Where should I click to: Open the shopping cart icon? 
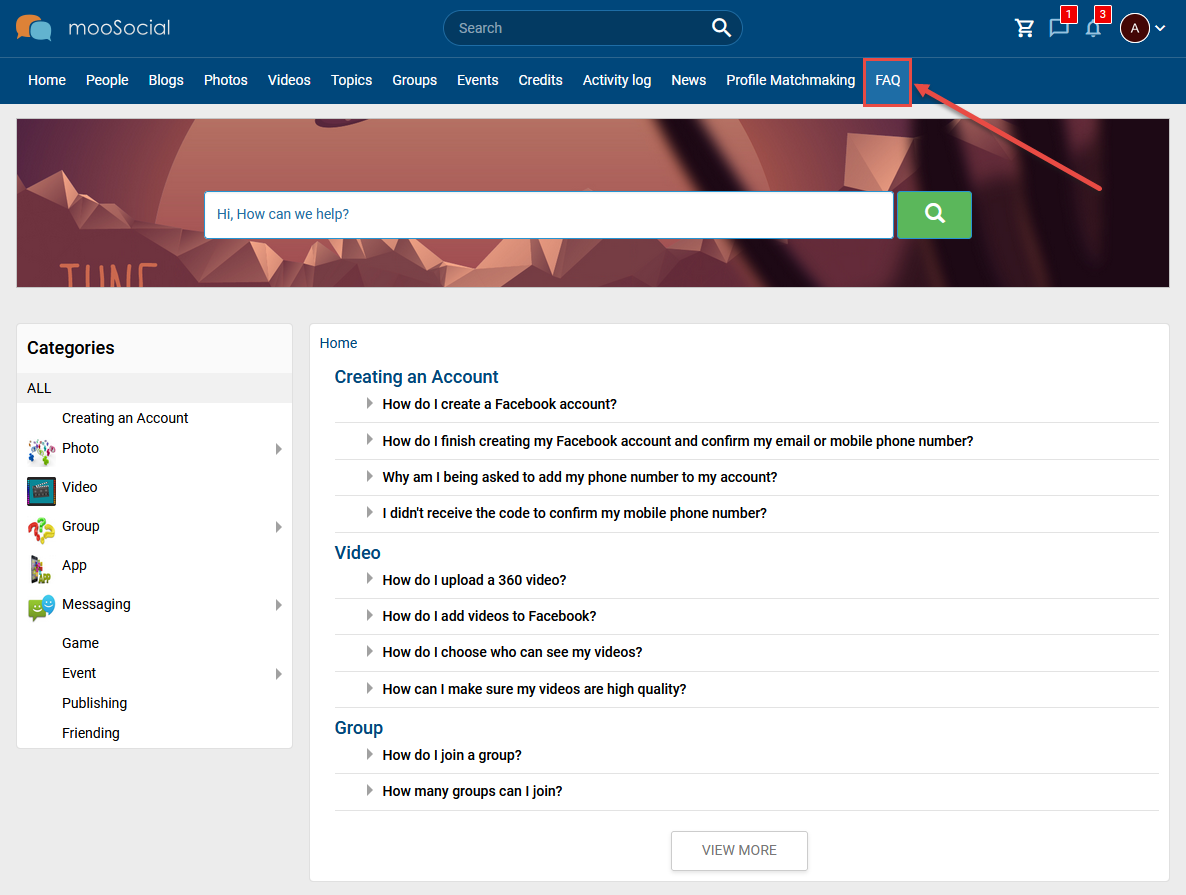[x=1024, y=29]
